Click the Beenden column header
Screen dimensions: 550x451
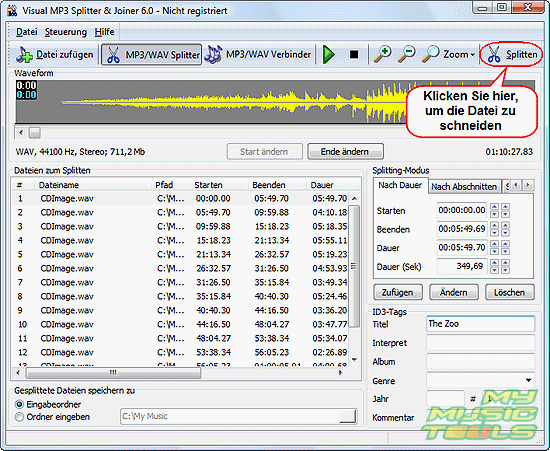pyautogui.click(x=278, y=185)
